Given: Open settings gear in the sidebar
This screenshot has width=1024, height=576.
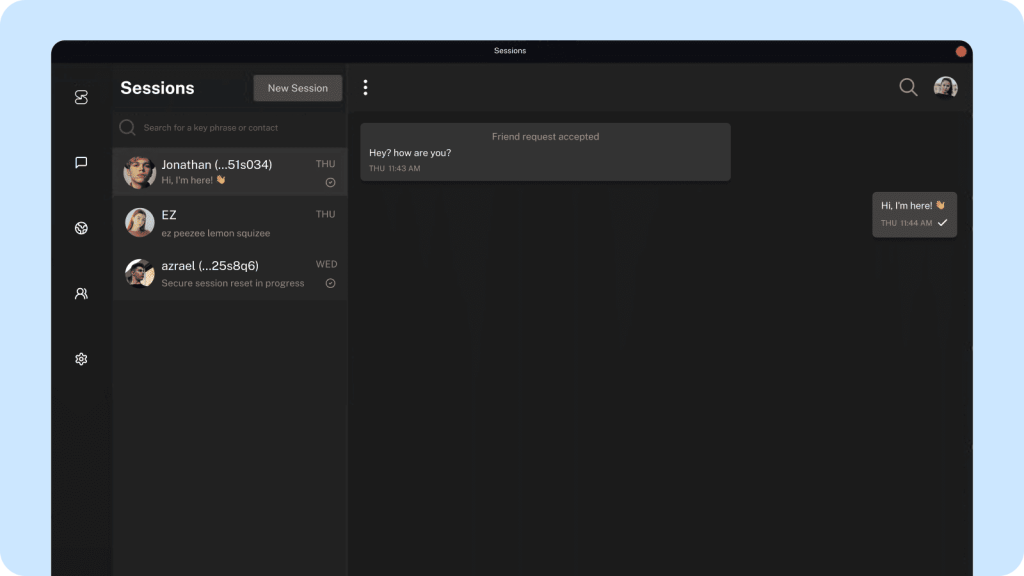Looking at the screenshot, I should point(81,359).
